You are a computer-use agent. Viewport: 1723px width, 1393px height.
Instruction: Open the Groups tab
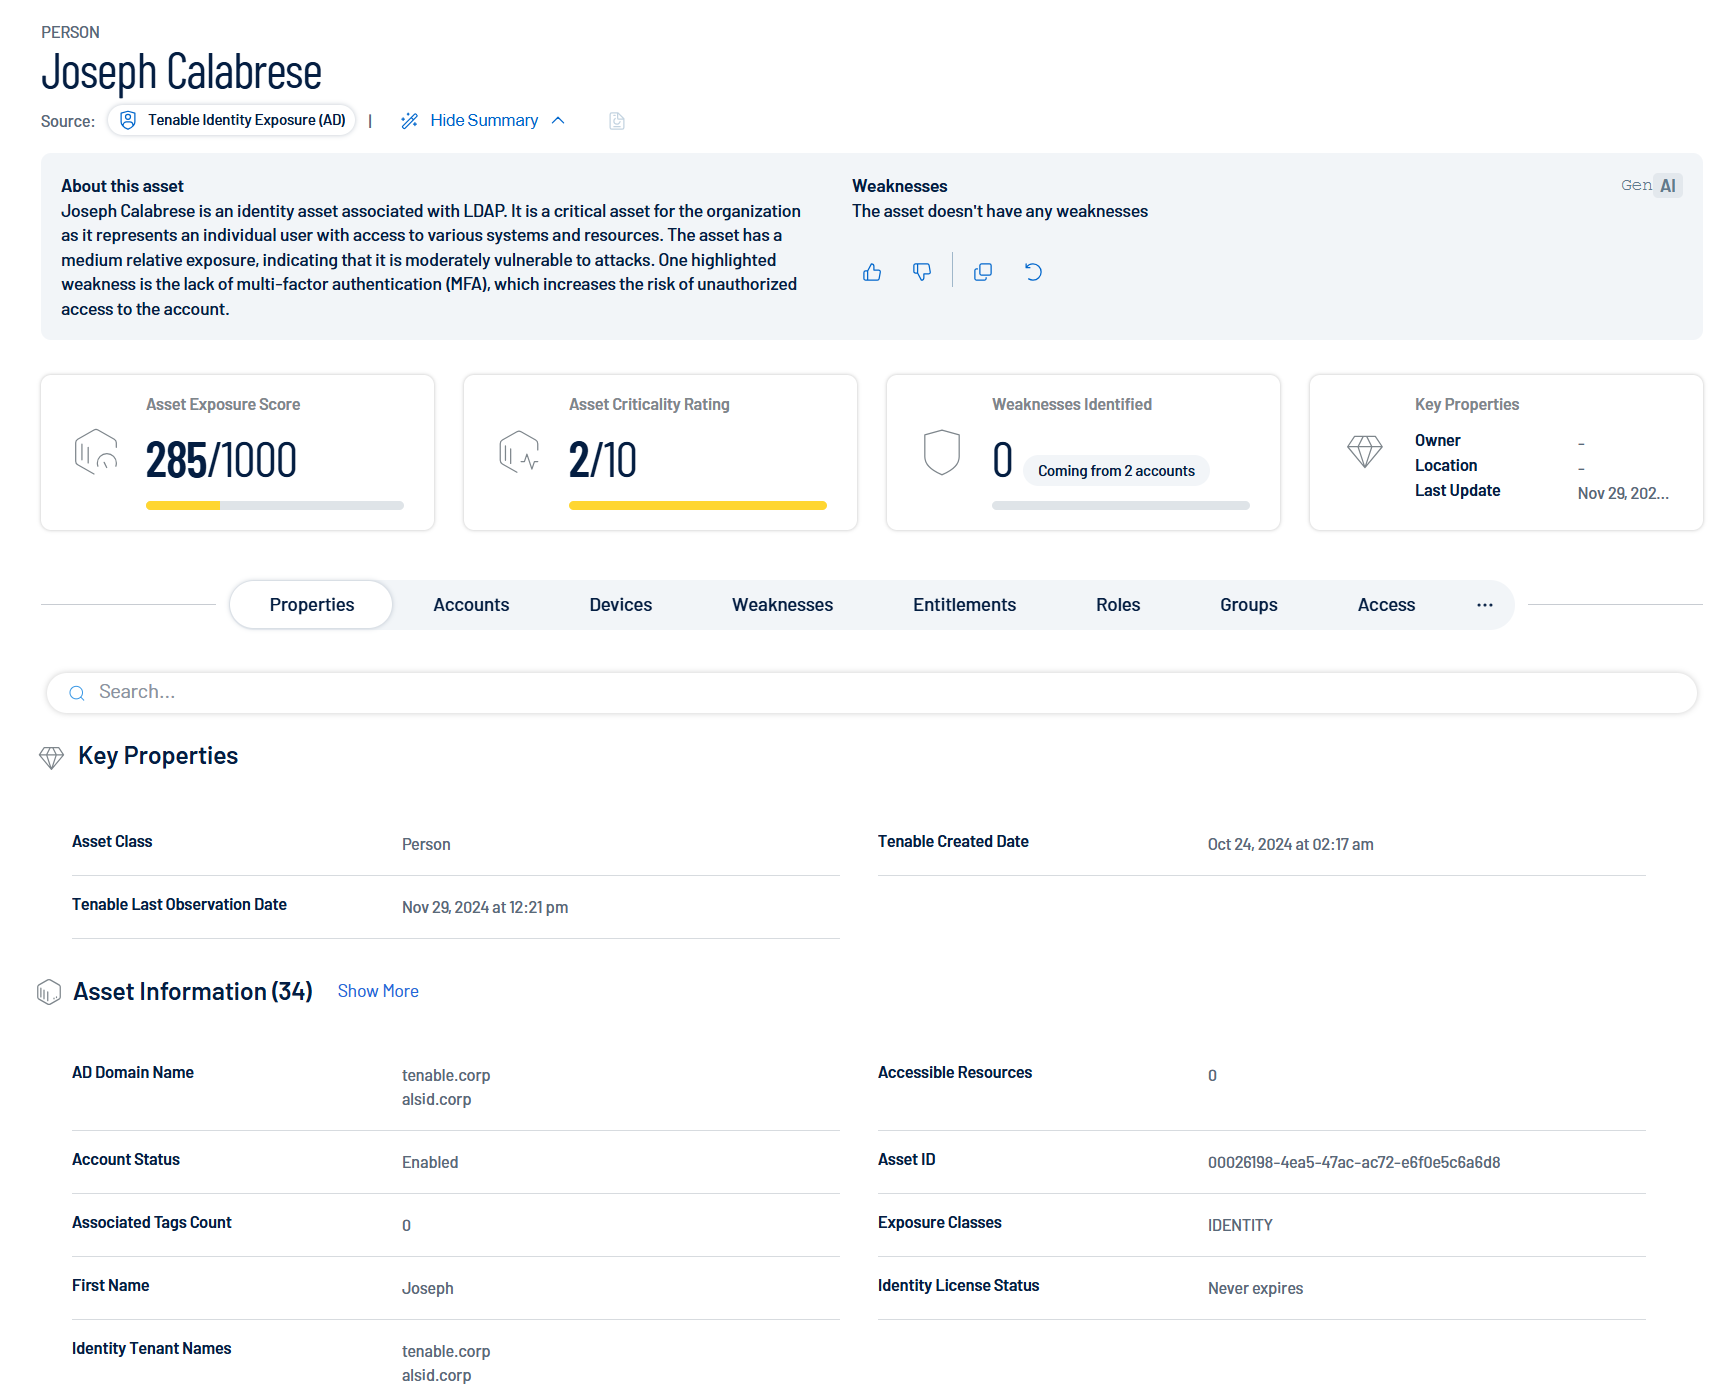1249,605
